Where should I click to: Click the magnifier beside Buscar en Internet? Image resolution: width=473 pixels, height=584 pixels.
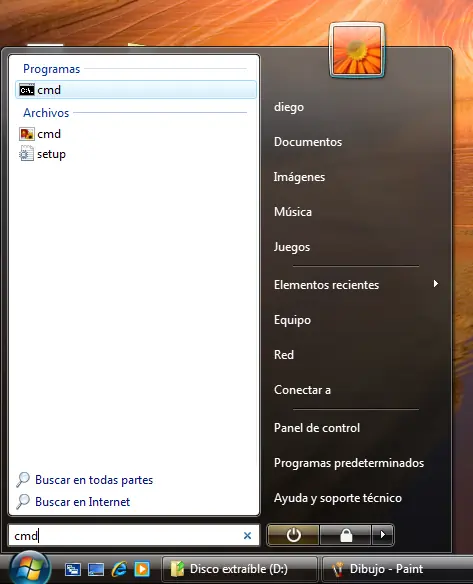tap(23, 502)
